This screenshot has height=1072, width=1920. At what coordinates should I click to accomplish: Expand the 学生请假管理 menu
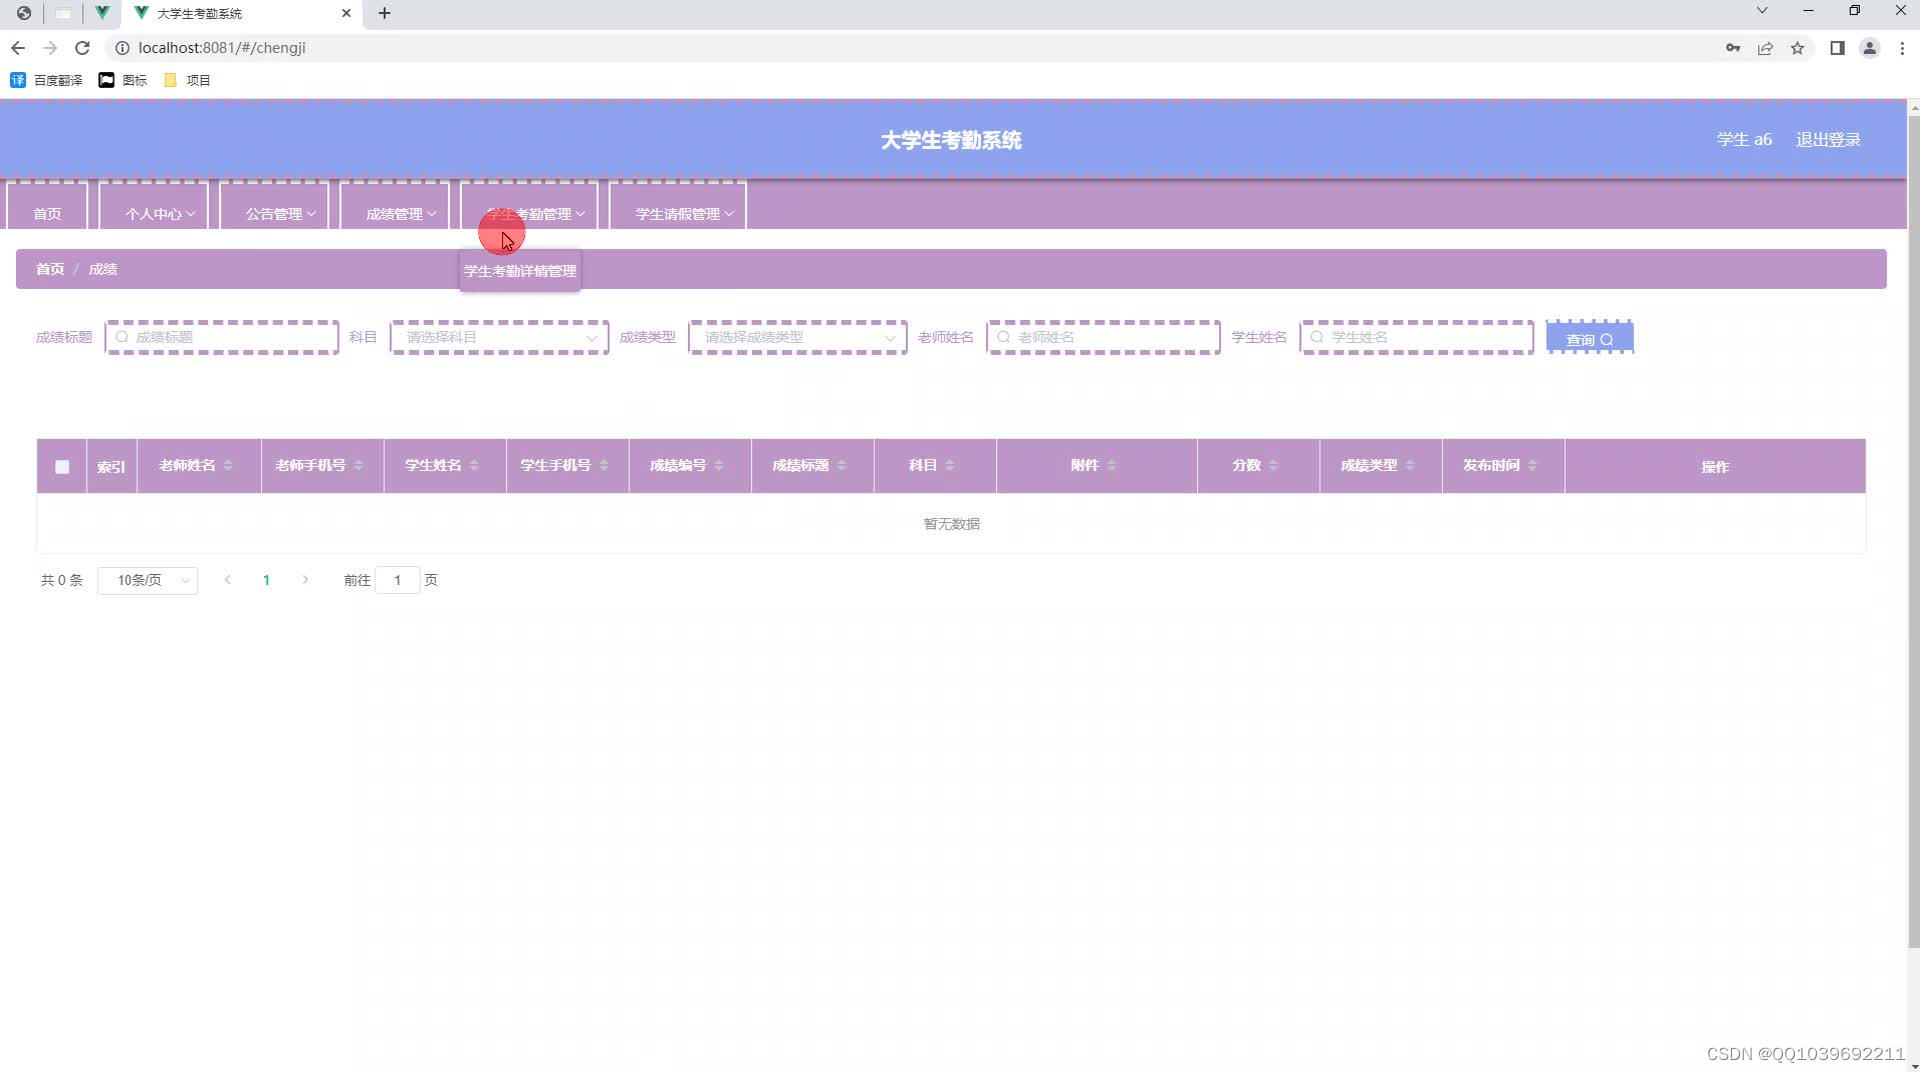point(678,207)
